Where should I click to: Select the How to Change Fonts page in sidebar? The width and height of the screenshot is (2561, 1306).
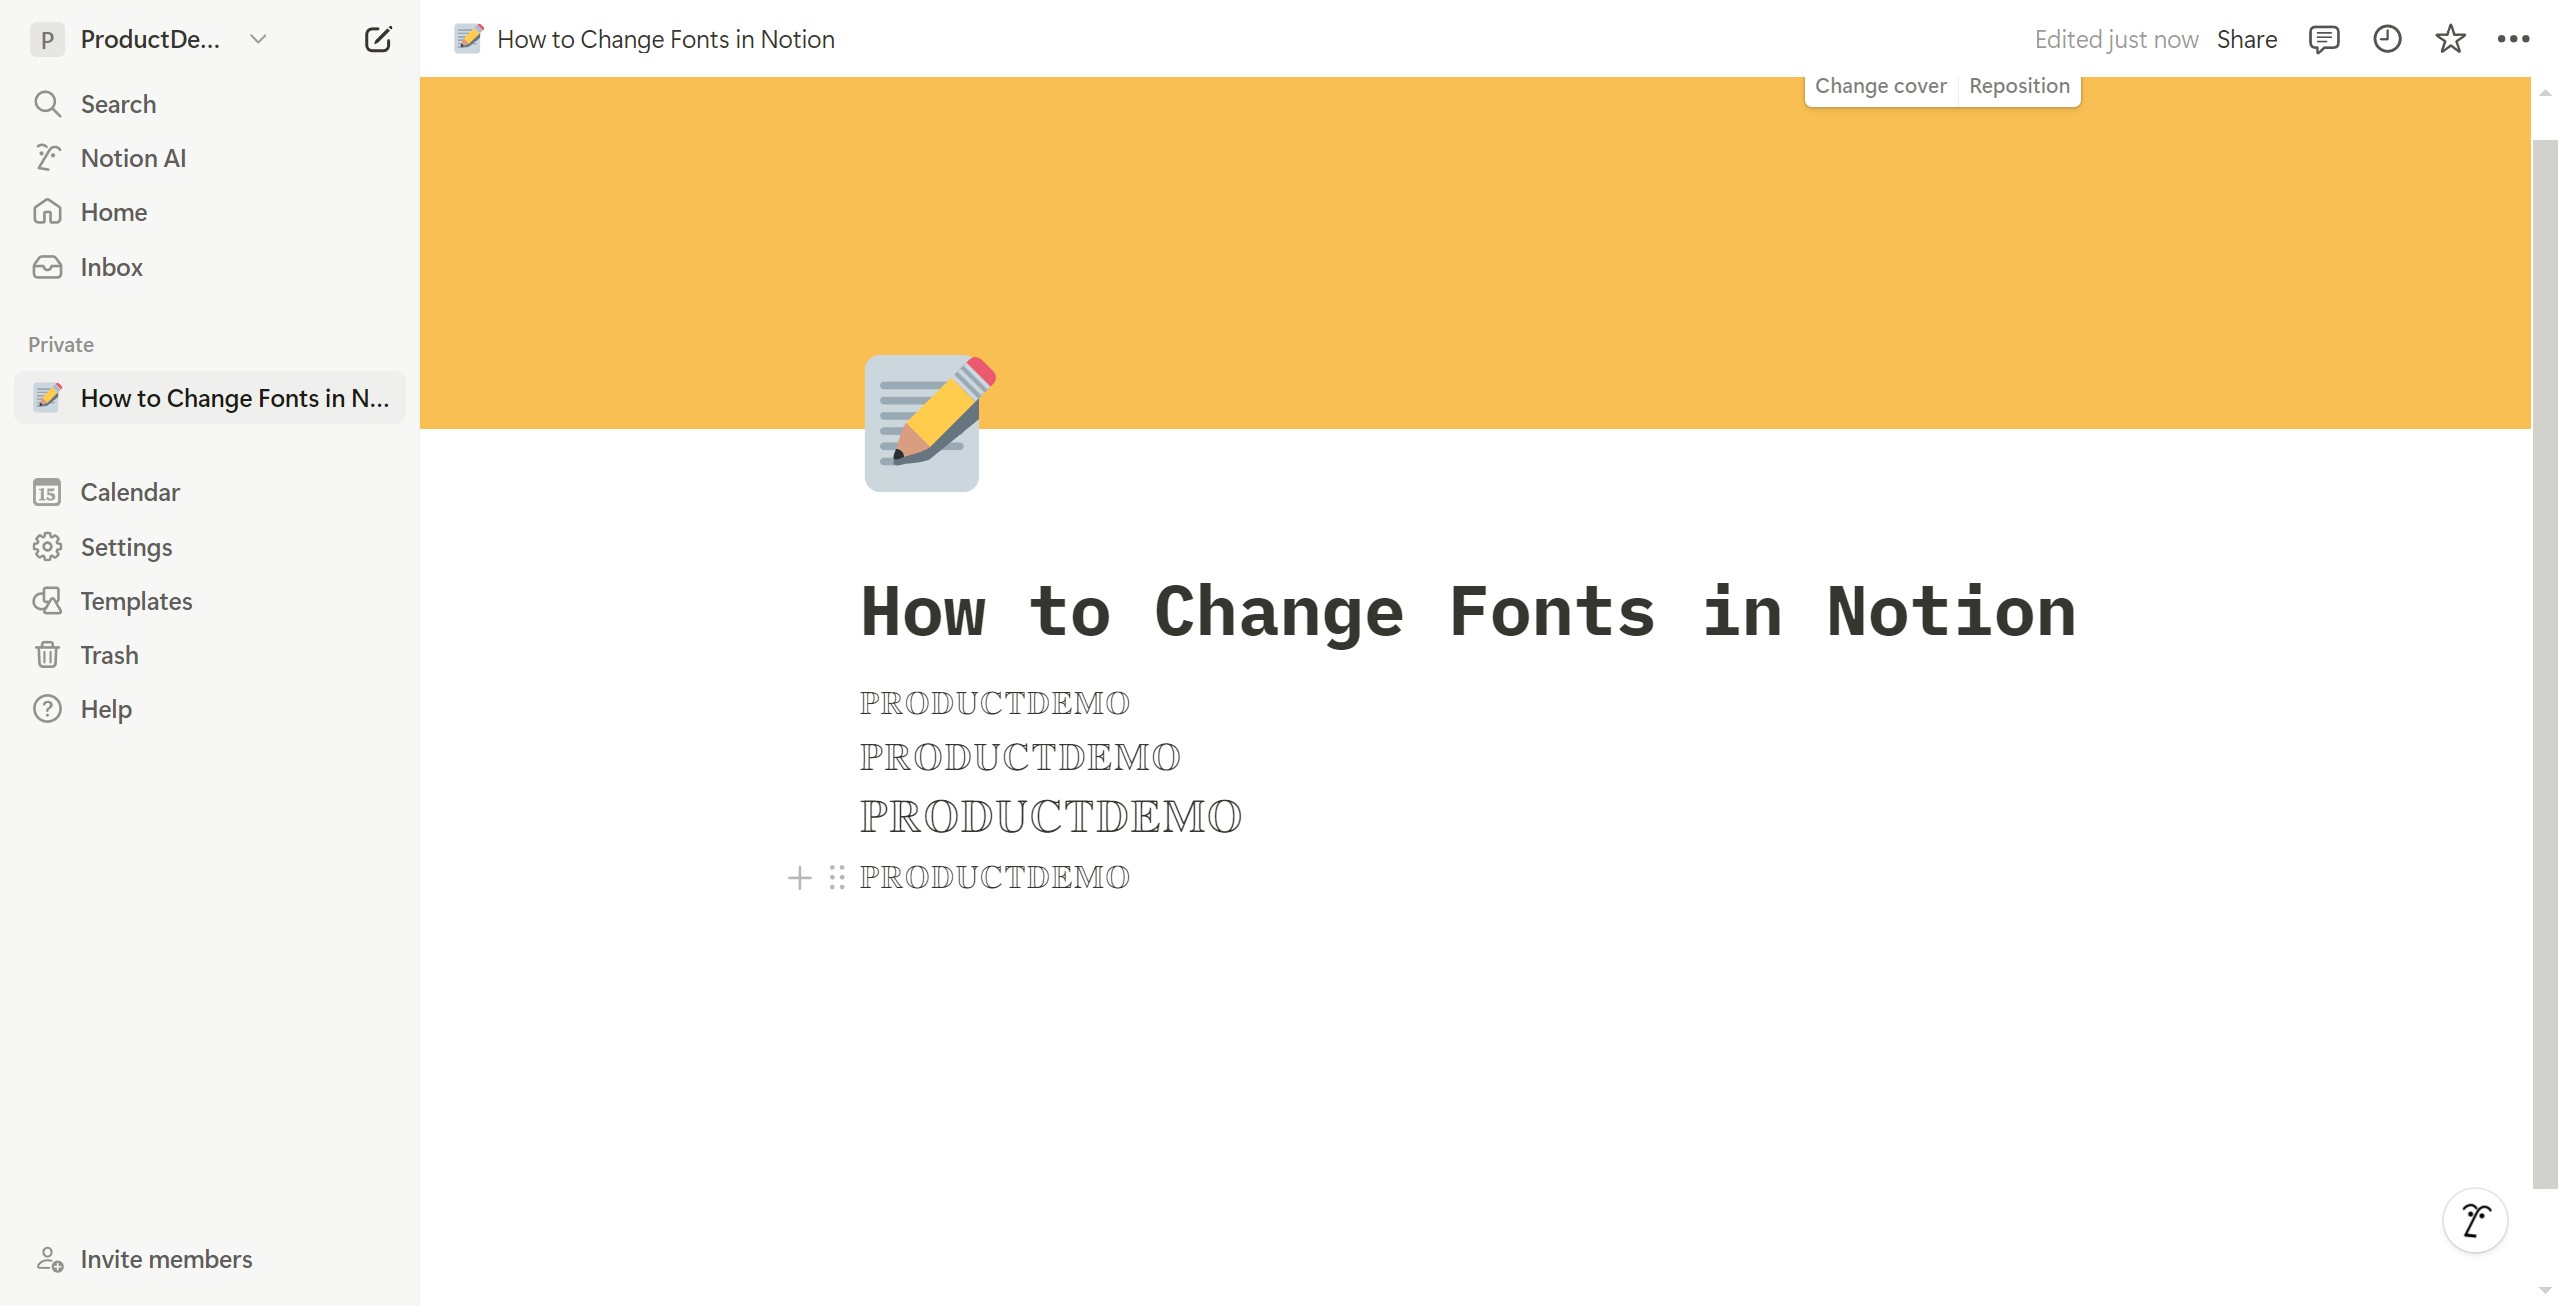coord(210,398)
